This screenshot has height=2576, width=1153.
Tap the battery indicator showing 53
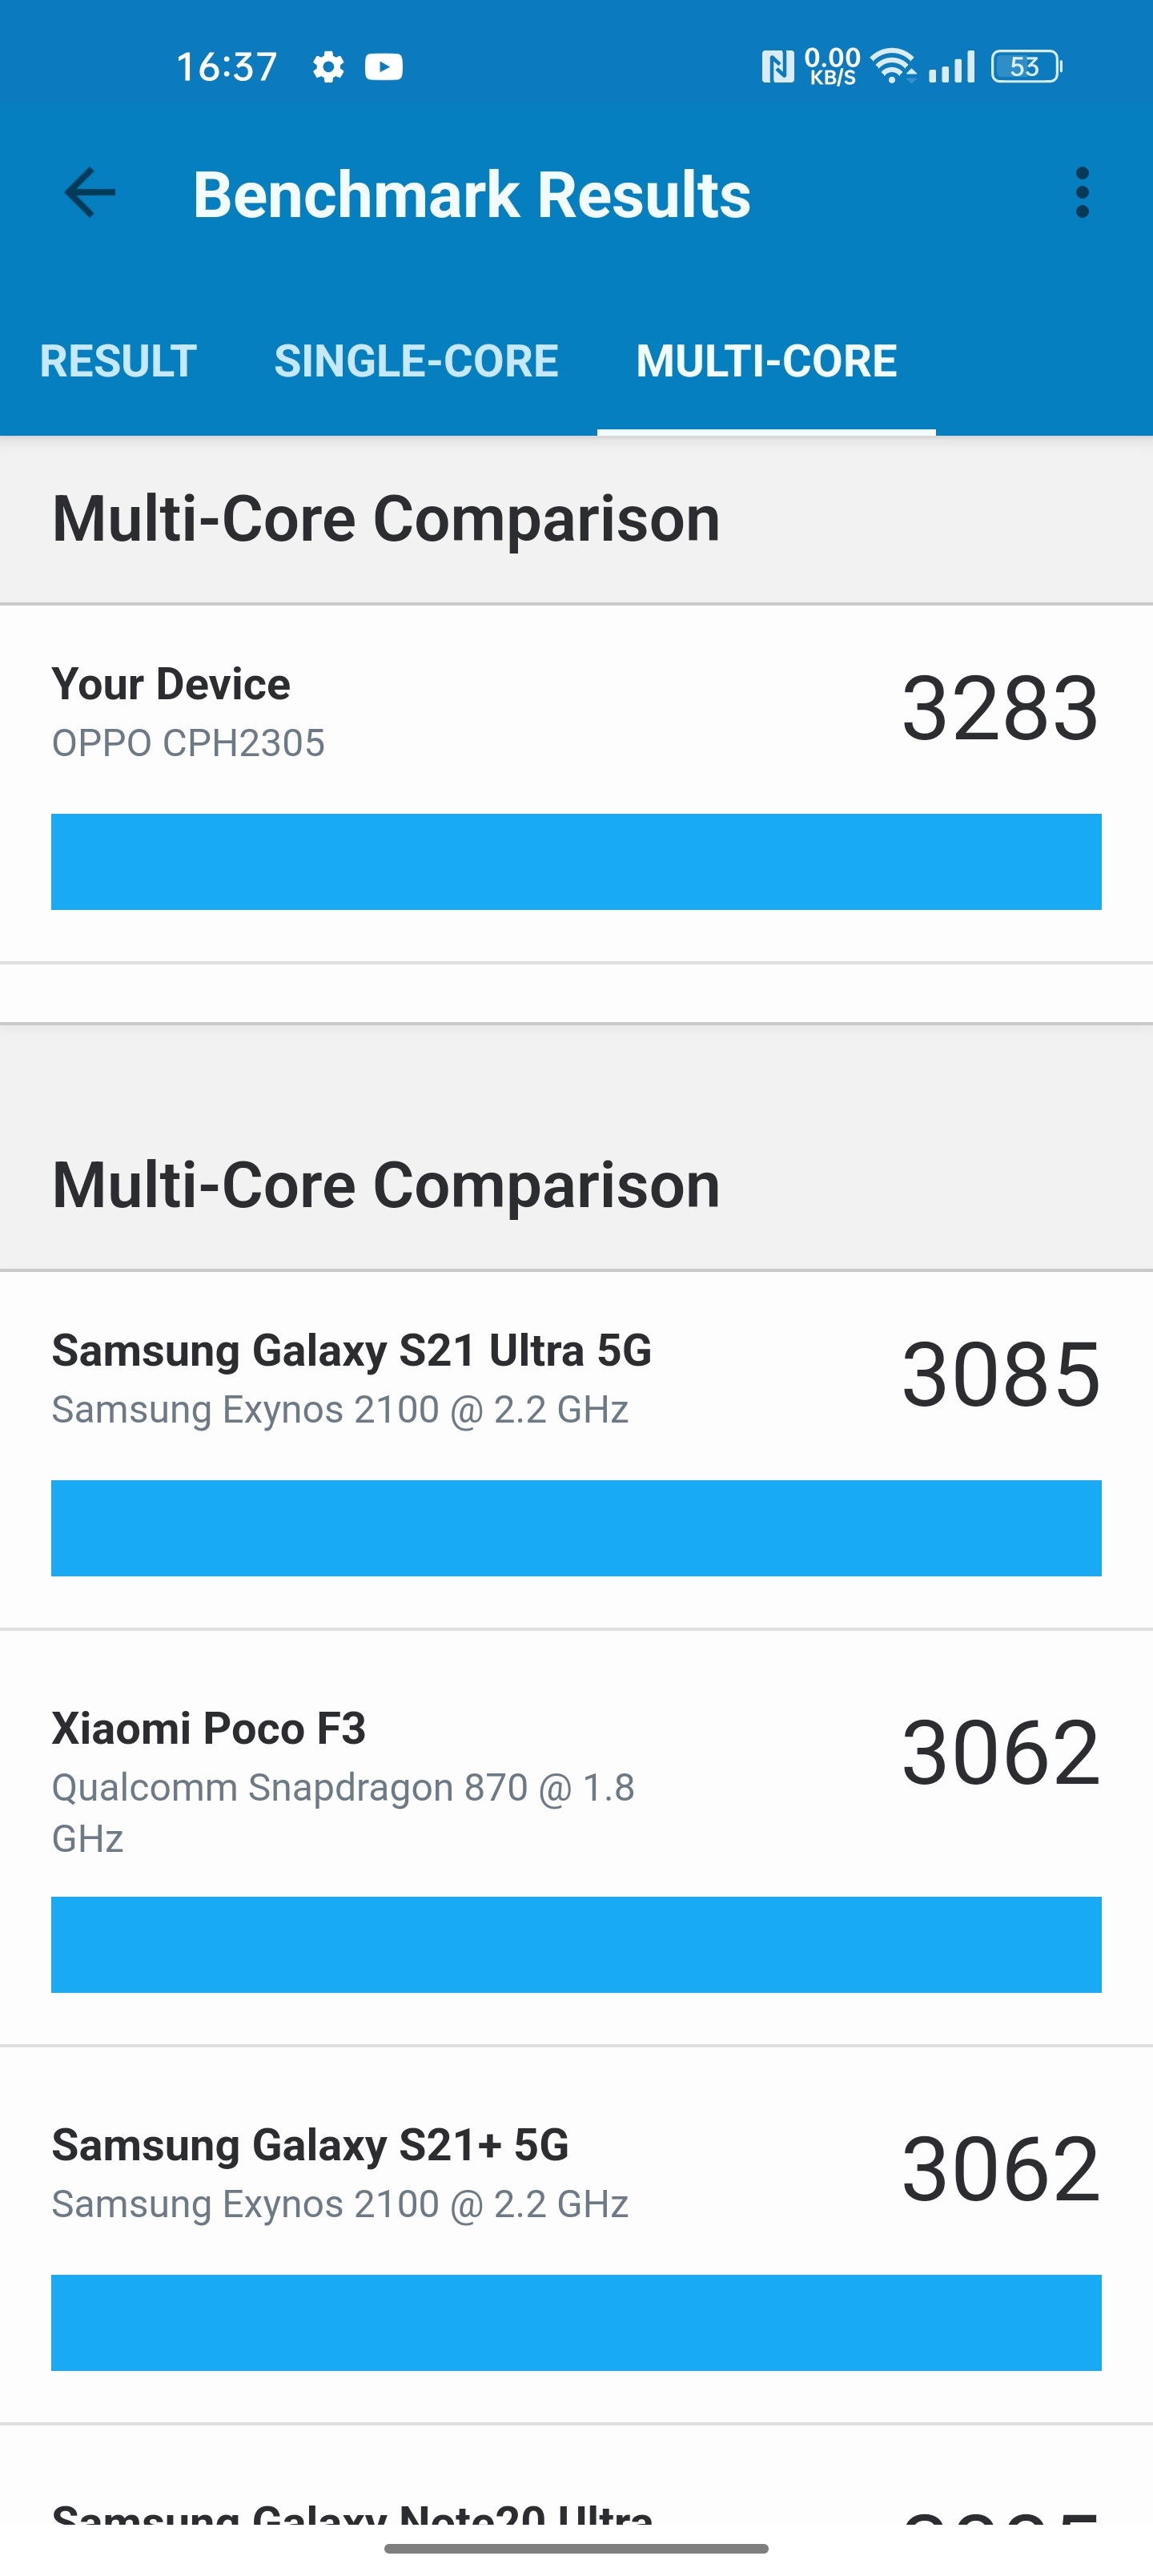(x=1022, y=66)
